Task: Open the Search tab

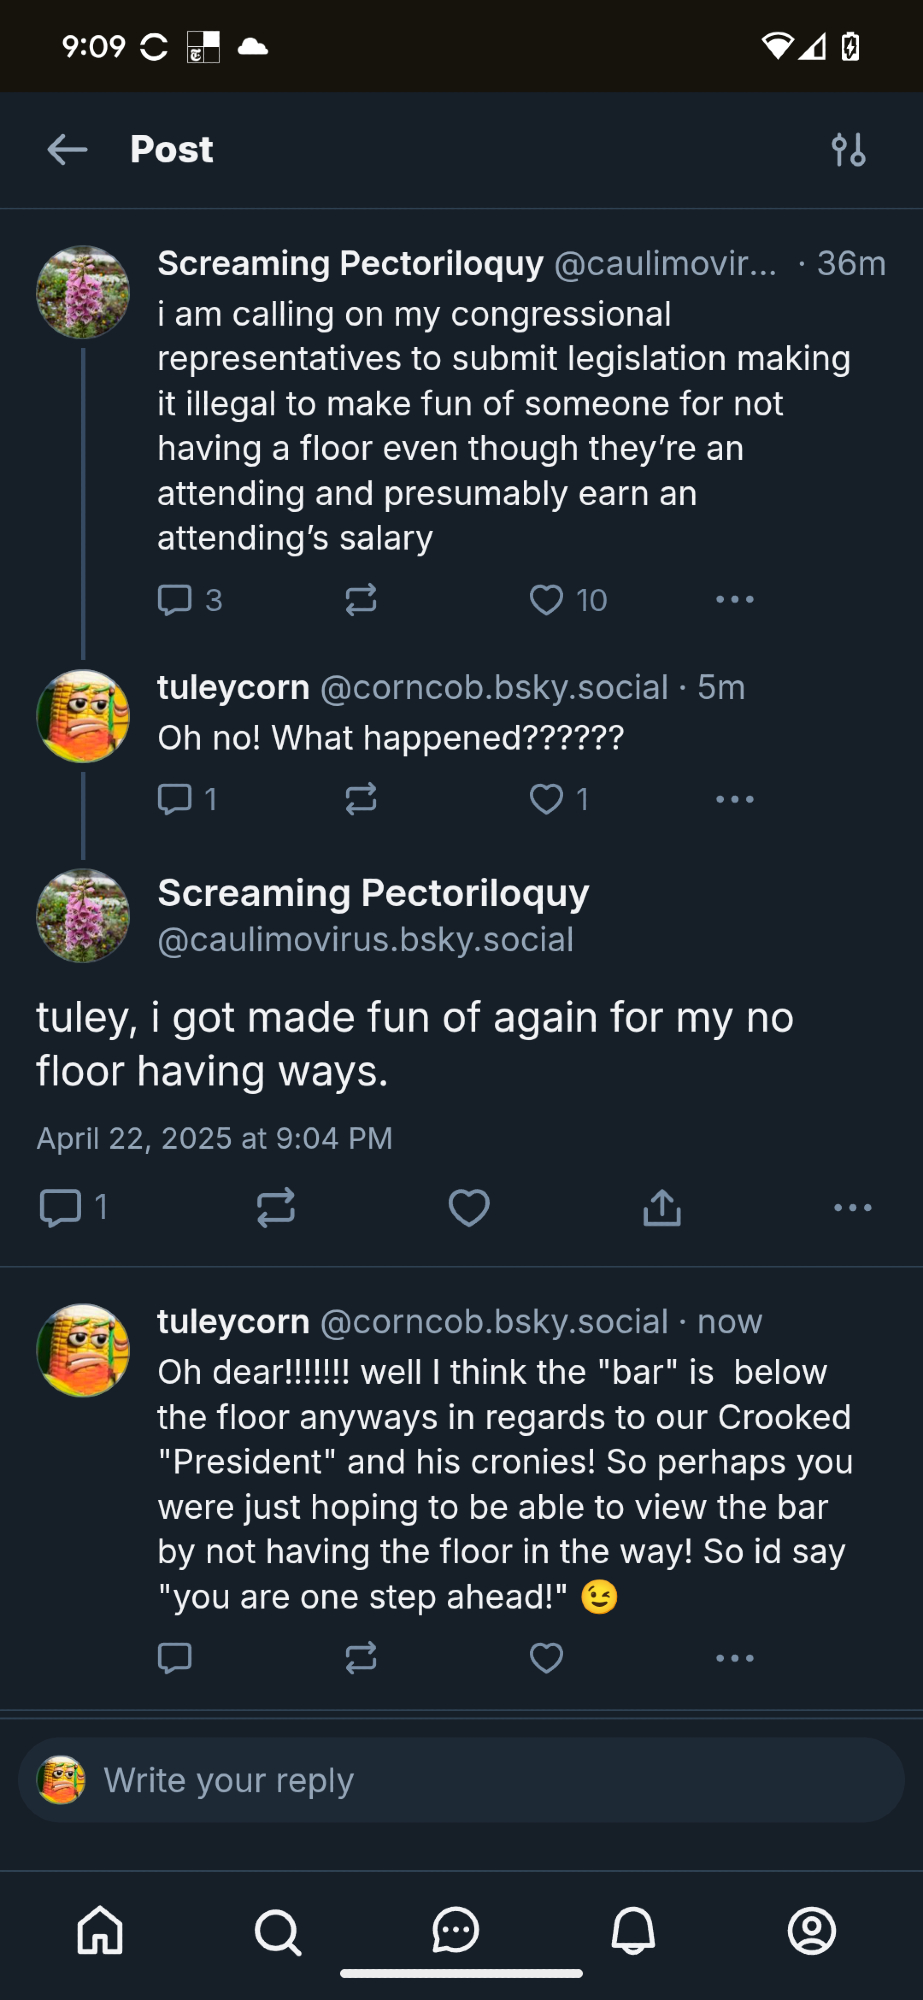Action: point(277,1931)
